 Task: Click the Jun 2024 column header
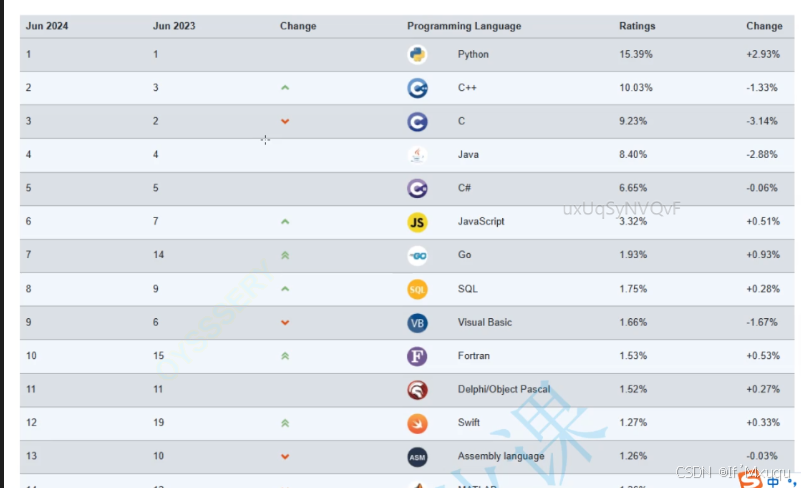(46, 26)
